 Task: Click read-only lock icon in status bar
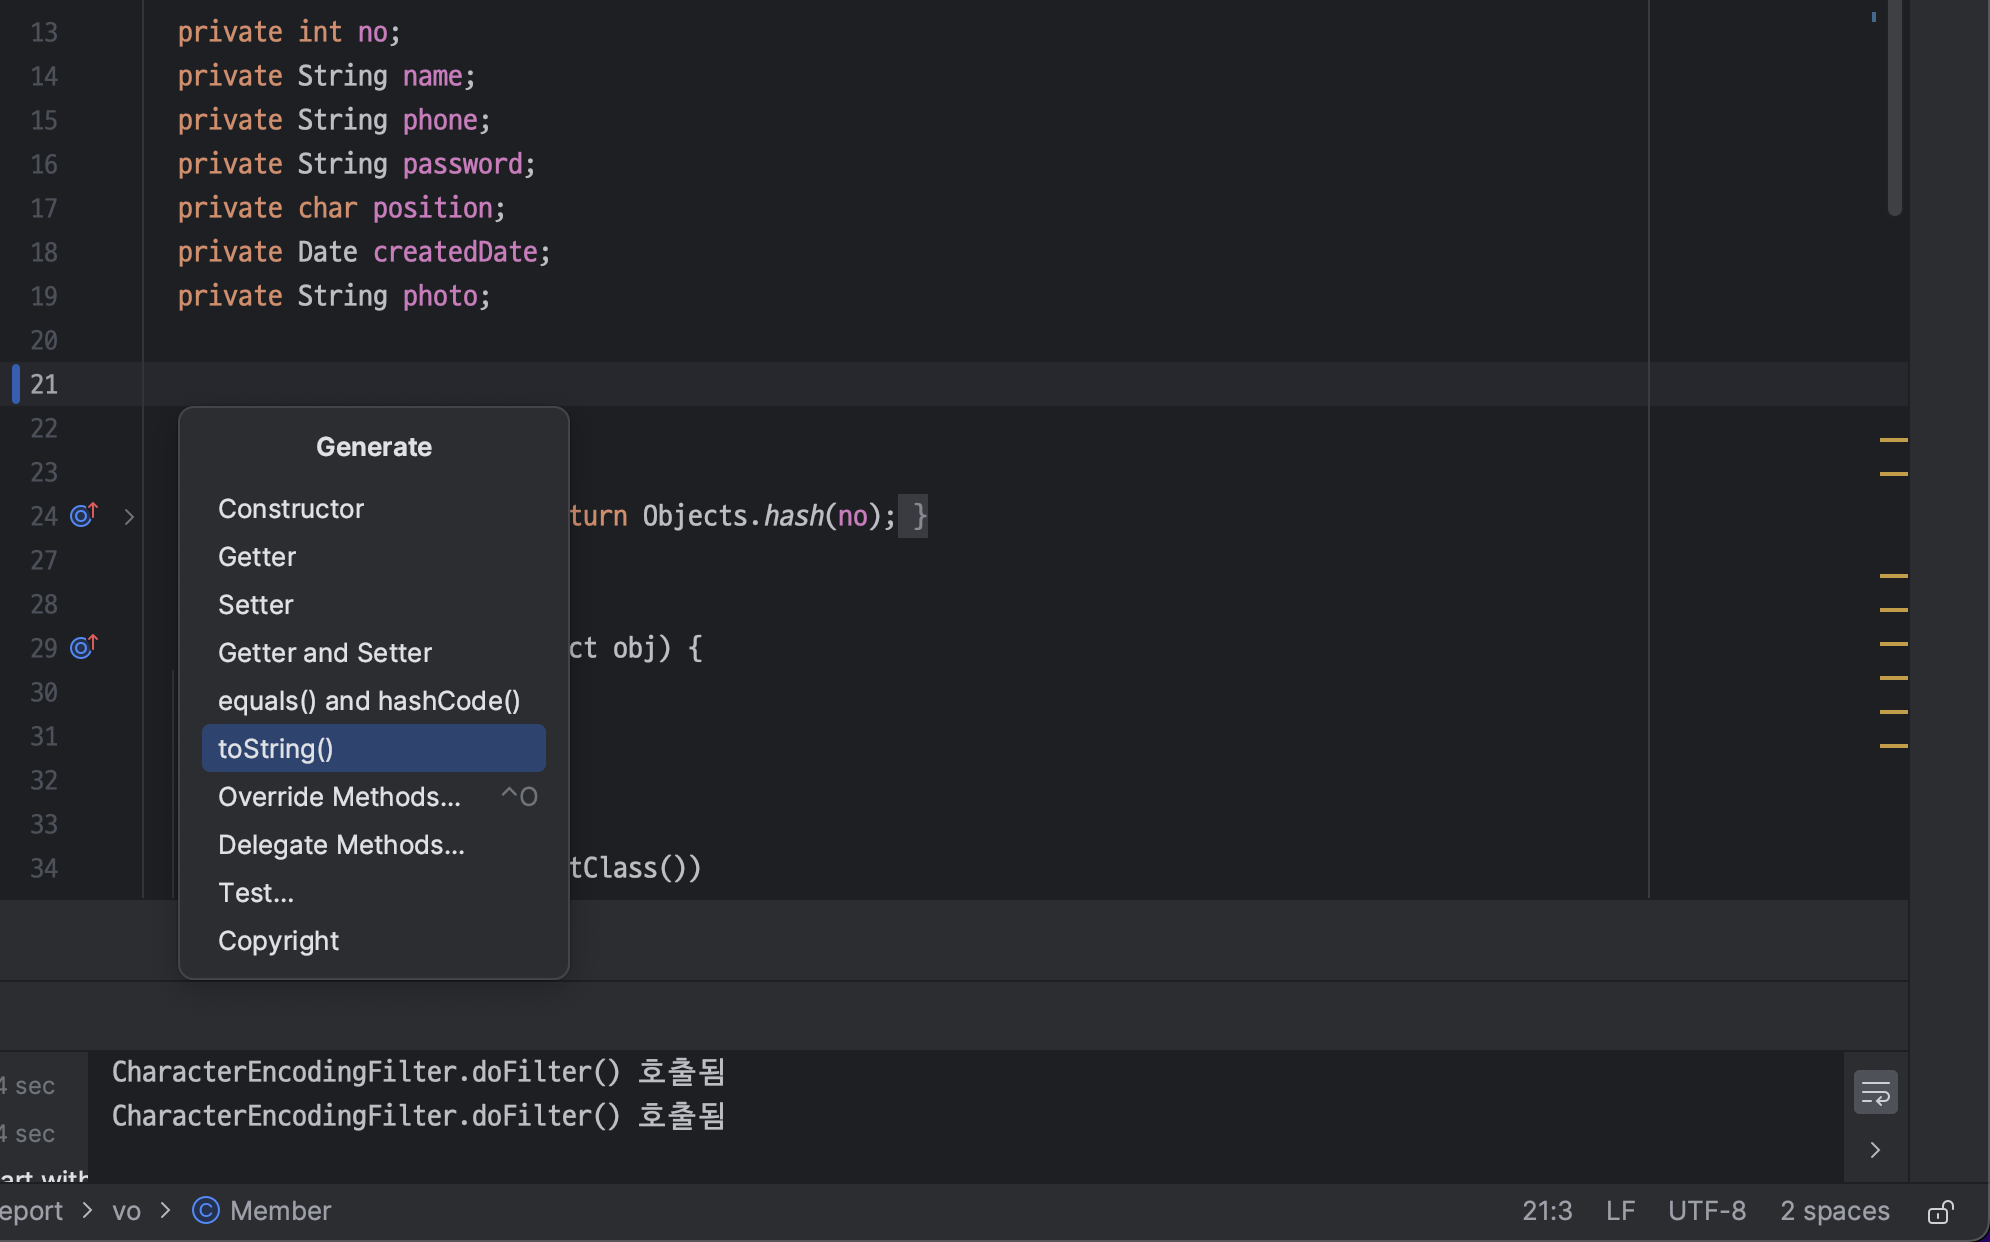click(x=1940, y=1211)
